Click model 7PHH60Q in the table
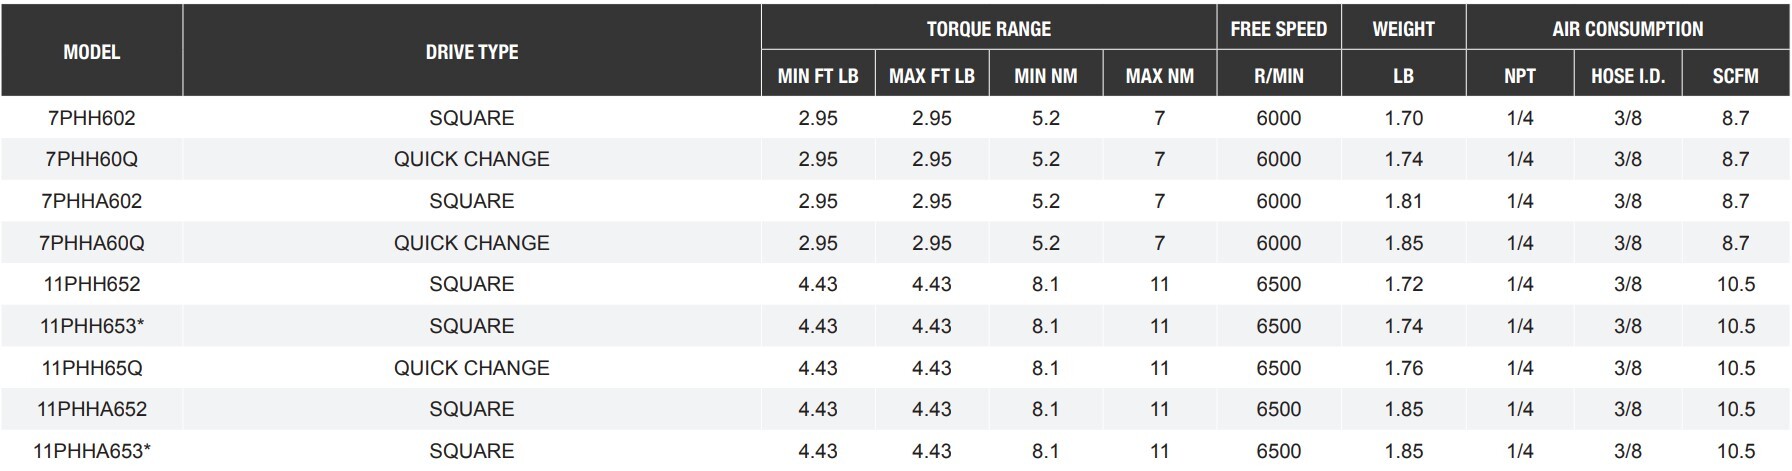 [x=91, y=159]
